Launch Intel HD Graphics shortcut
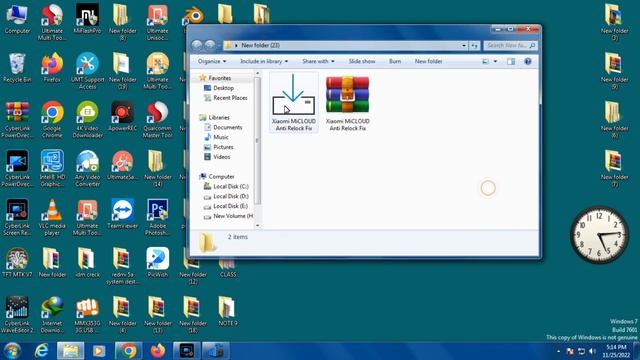This screenshot has width=640, height=360. click(x=52, y=169)
